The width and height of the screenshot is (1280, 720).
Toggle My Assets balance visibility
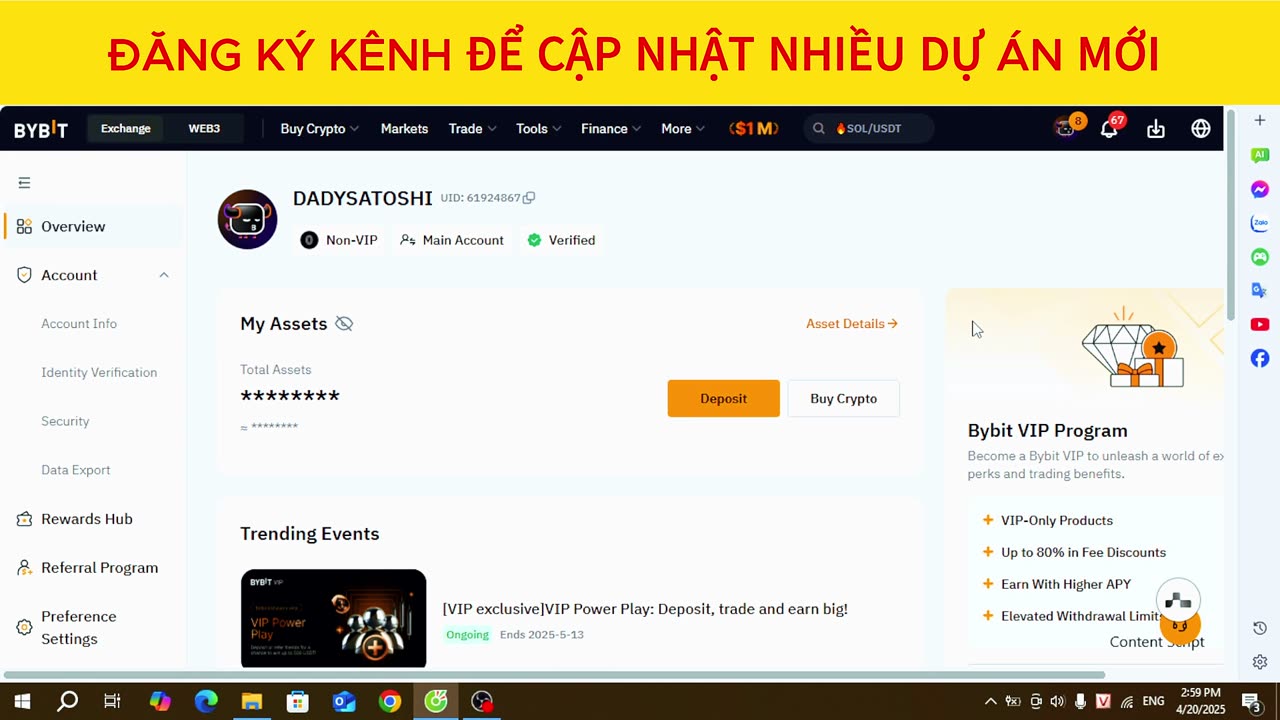coord(344,324)
